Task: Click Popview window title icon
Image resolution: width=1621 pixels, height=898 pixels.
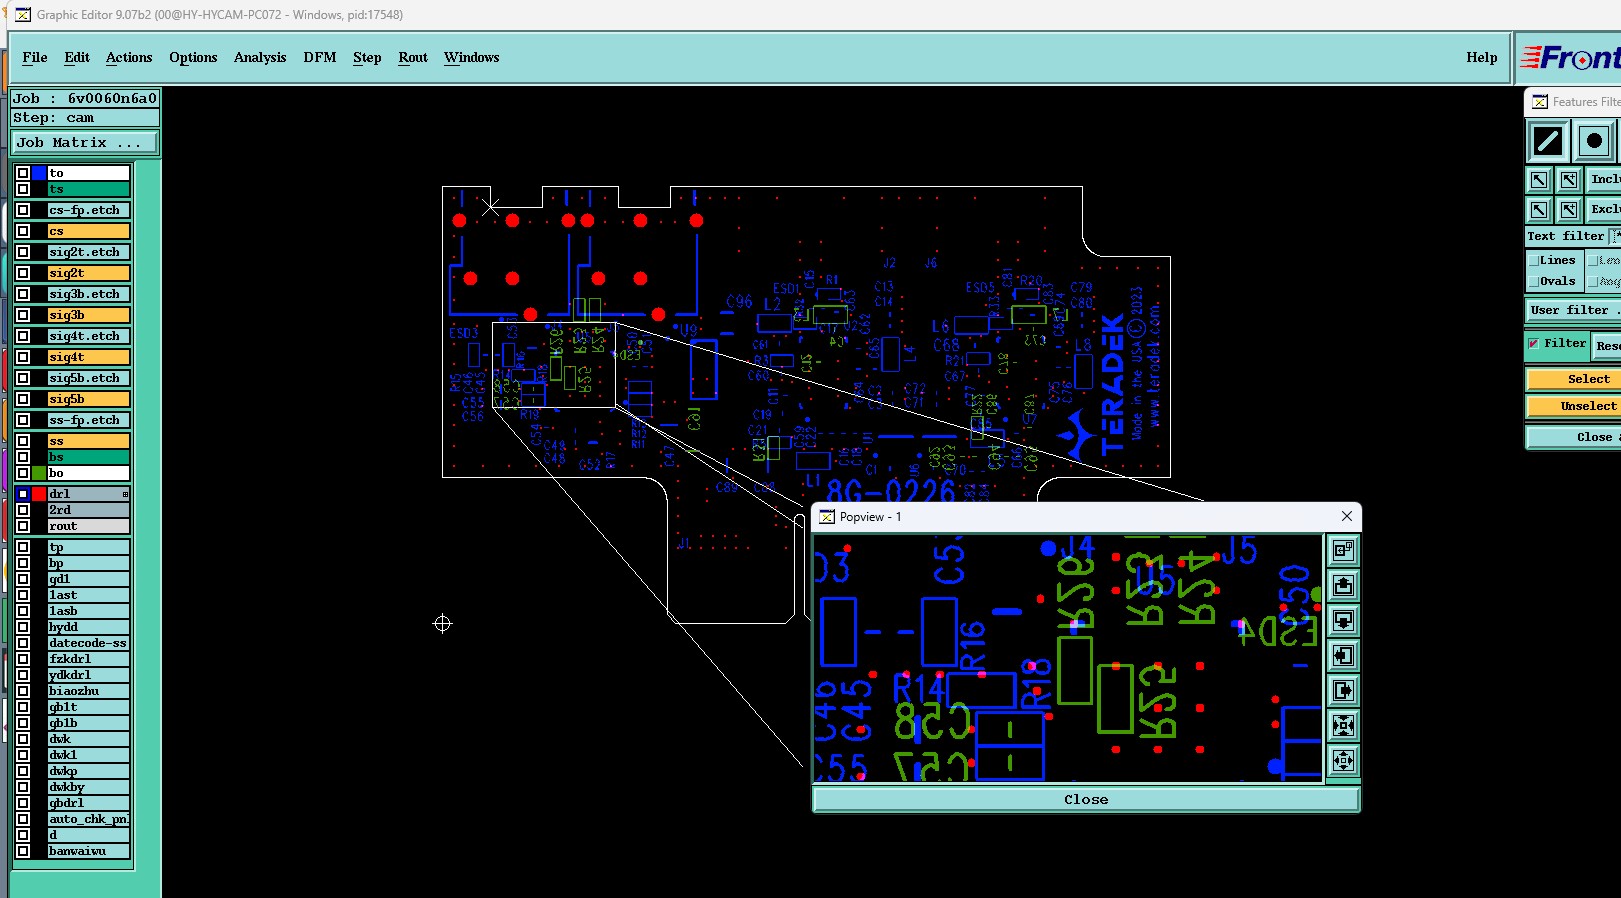Action: point(827,517)
